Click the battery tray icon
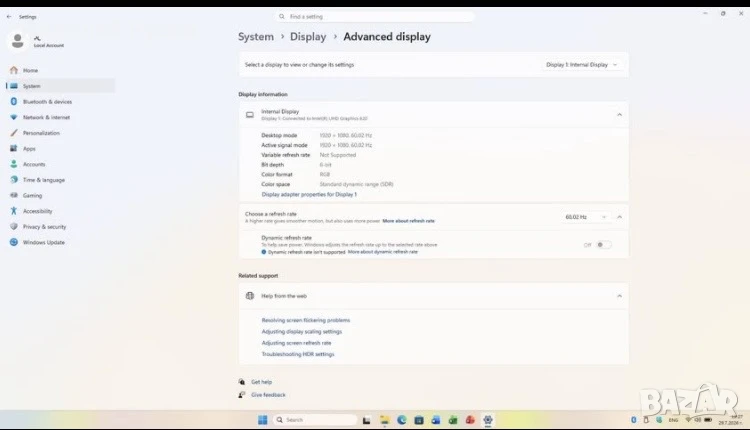Image resolution: width=750 pixels, height=430 pixels. [x=708, y=420]
